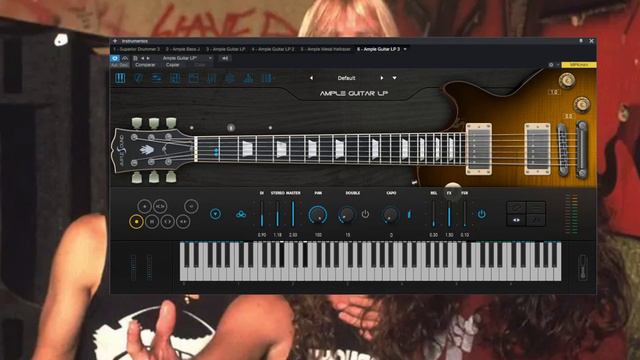Click the articulation circle right of the yellow one
Viewport: 640px width, 360px height.
tap(152, 222)
